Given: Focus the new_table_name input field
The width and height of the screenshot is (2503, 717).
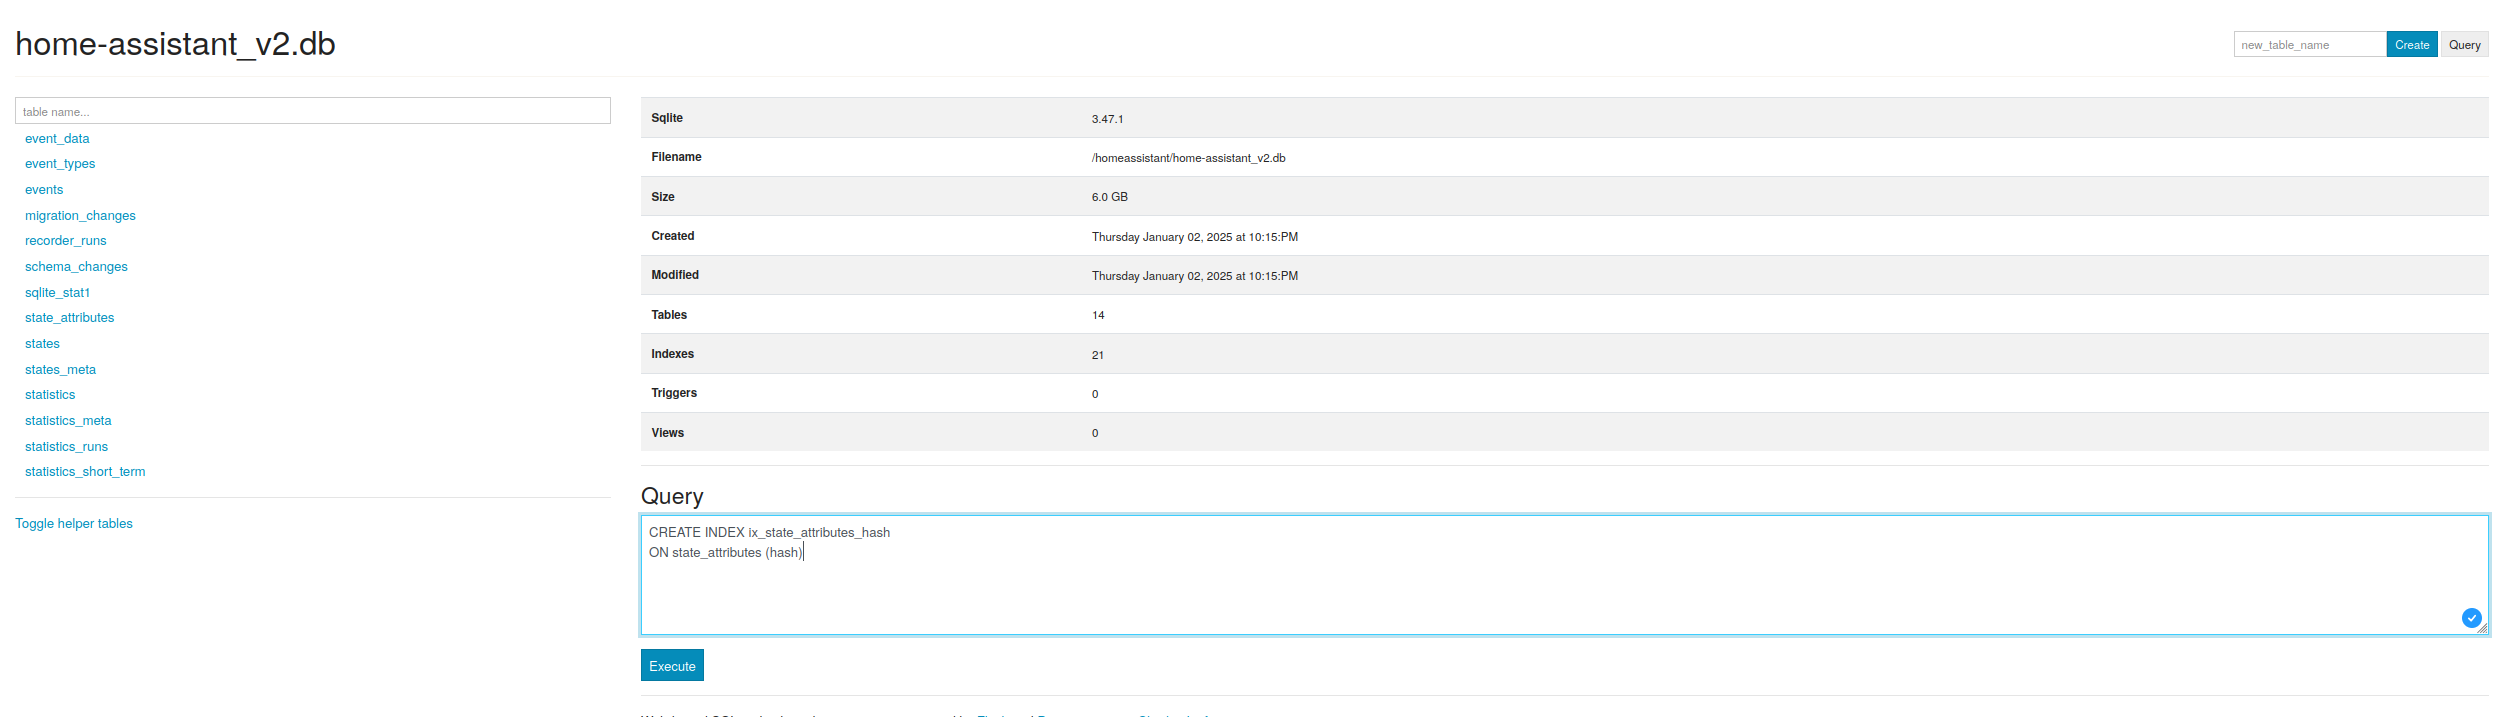Looking at the screenshot, I should pyautogui.click(x=2310, y=45).
